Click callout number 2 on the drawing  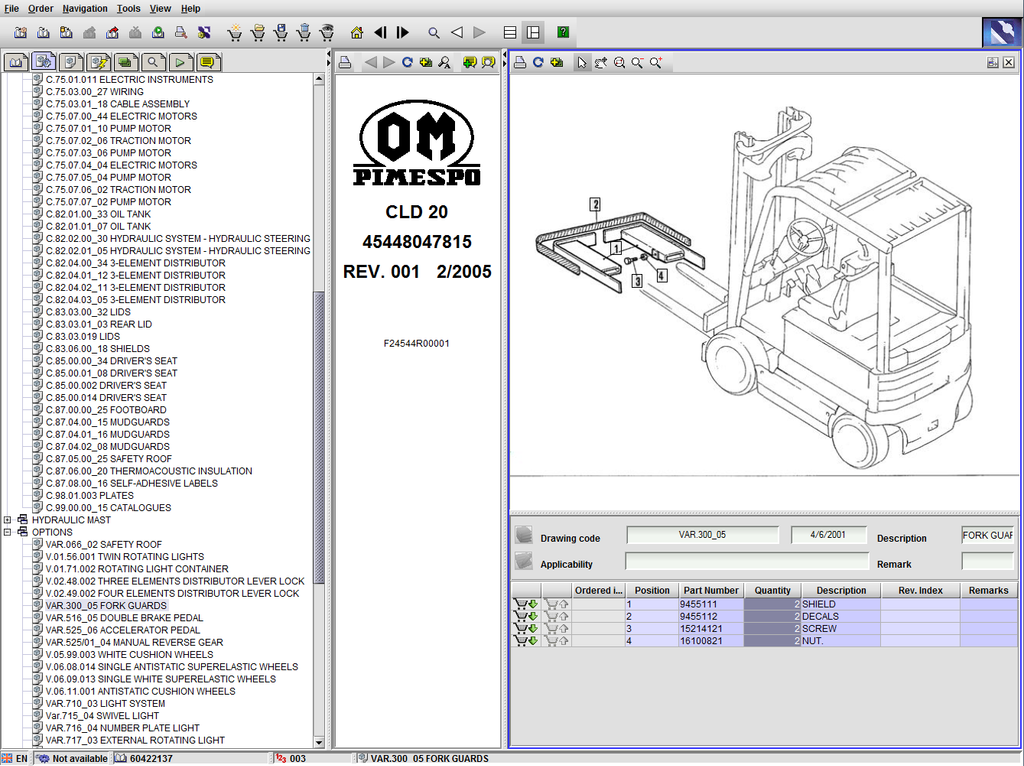coord(595,204)
